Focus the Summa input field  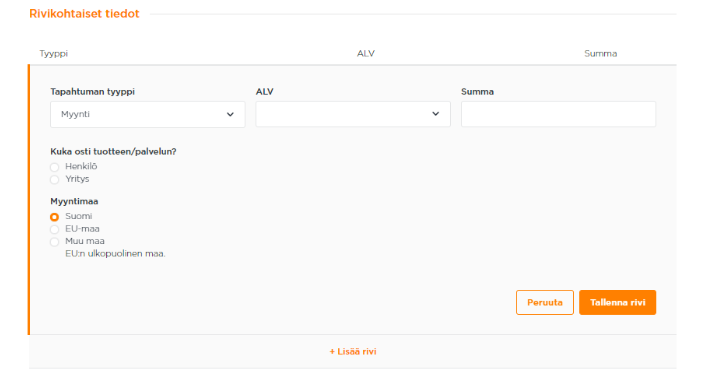558,114
